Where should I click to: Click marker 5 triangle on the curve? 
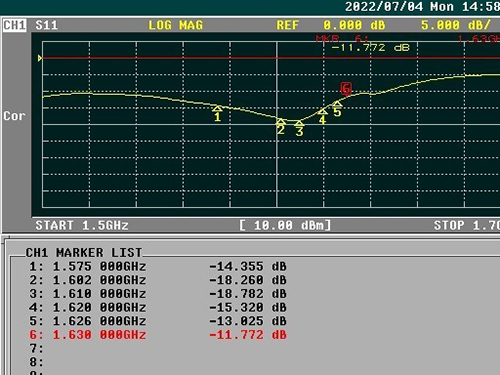(x=337, y=104)
